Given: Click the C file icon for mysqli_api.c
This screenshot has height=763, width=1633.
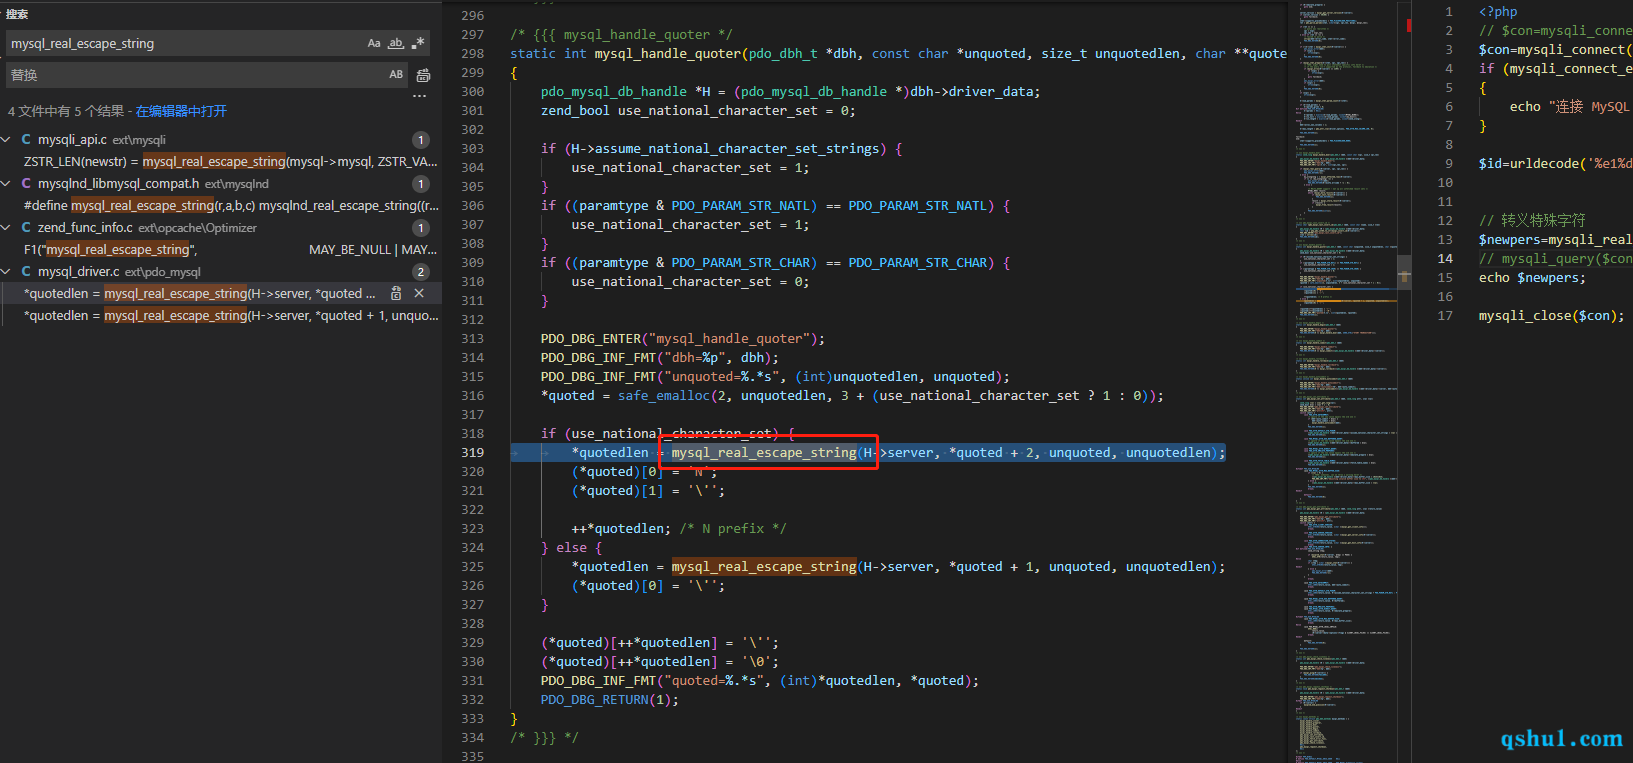Looking at the screenshot, I should point(26,140).
